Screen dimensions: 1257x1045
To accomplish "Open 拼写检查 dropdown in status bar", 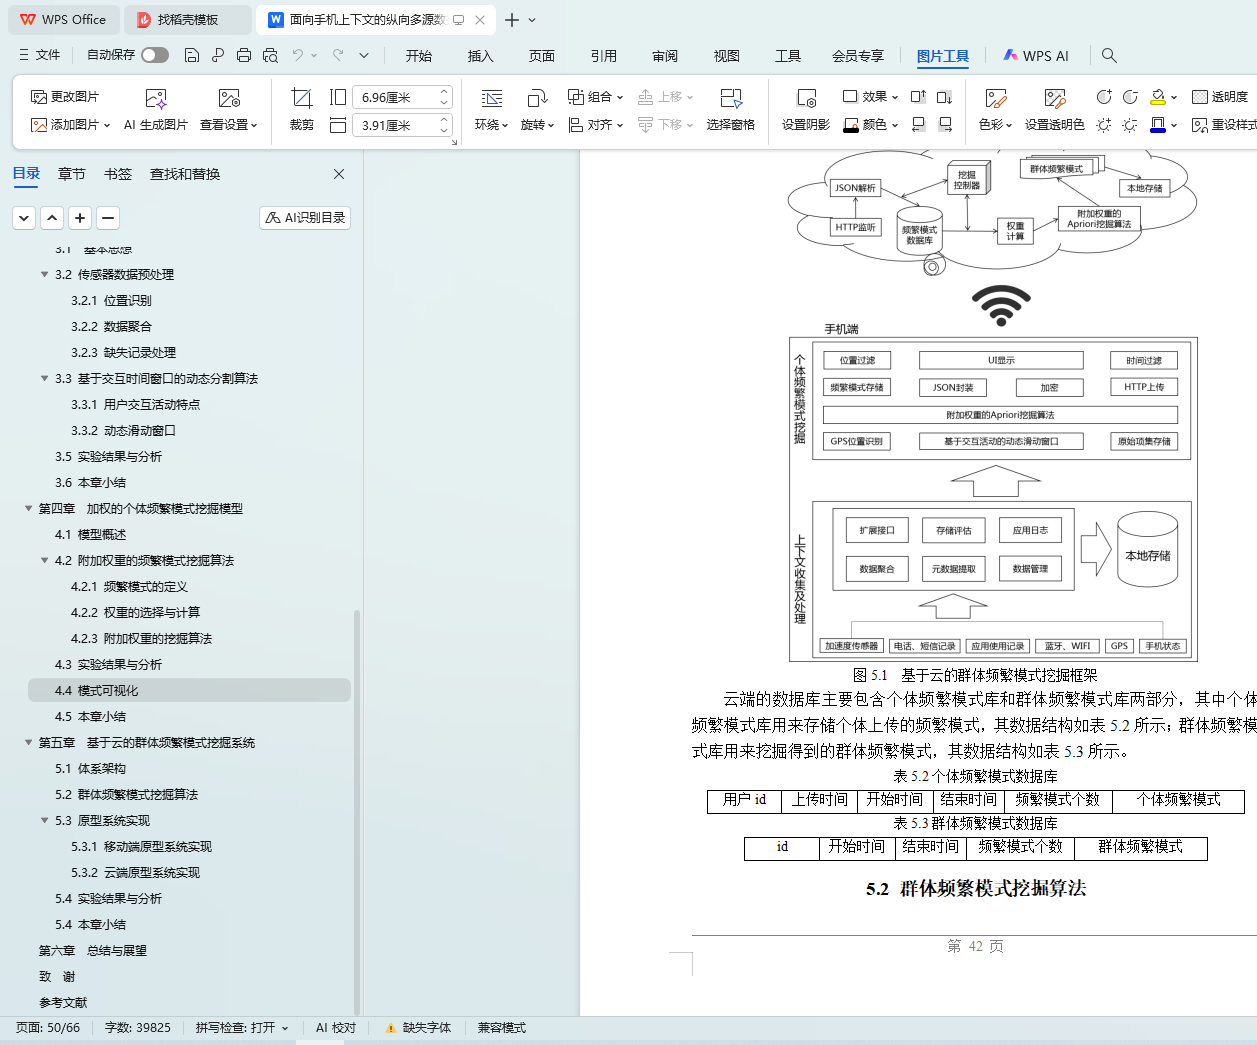I will (x=242, y=1028).
